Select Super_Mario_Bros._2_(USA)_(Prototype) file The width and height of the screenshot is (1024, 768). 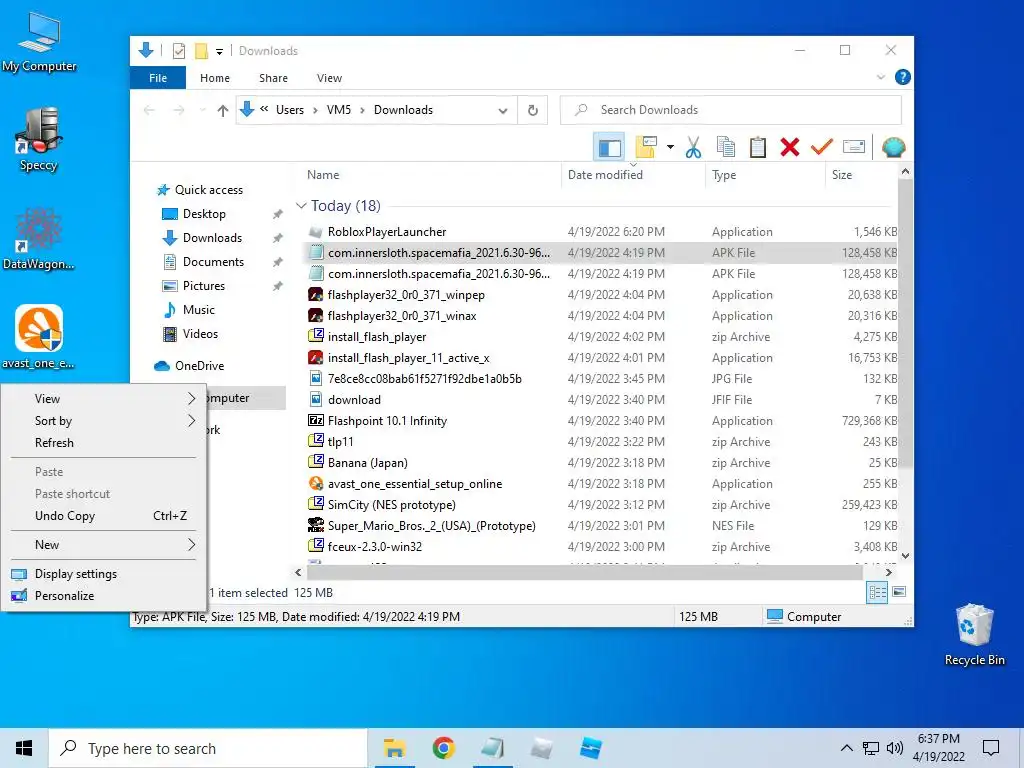click(x=431, y=526)
